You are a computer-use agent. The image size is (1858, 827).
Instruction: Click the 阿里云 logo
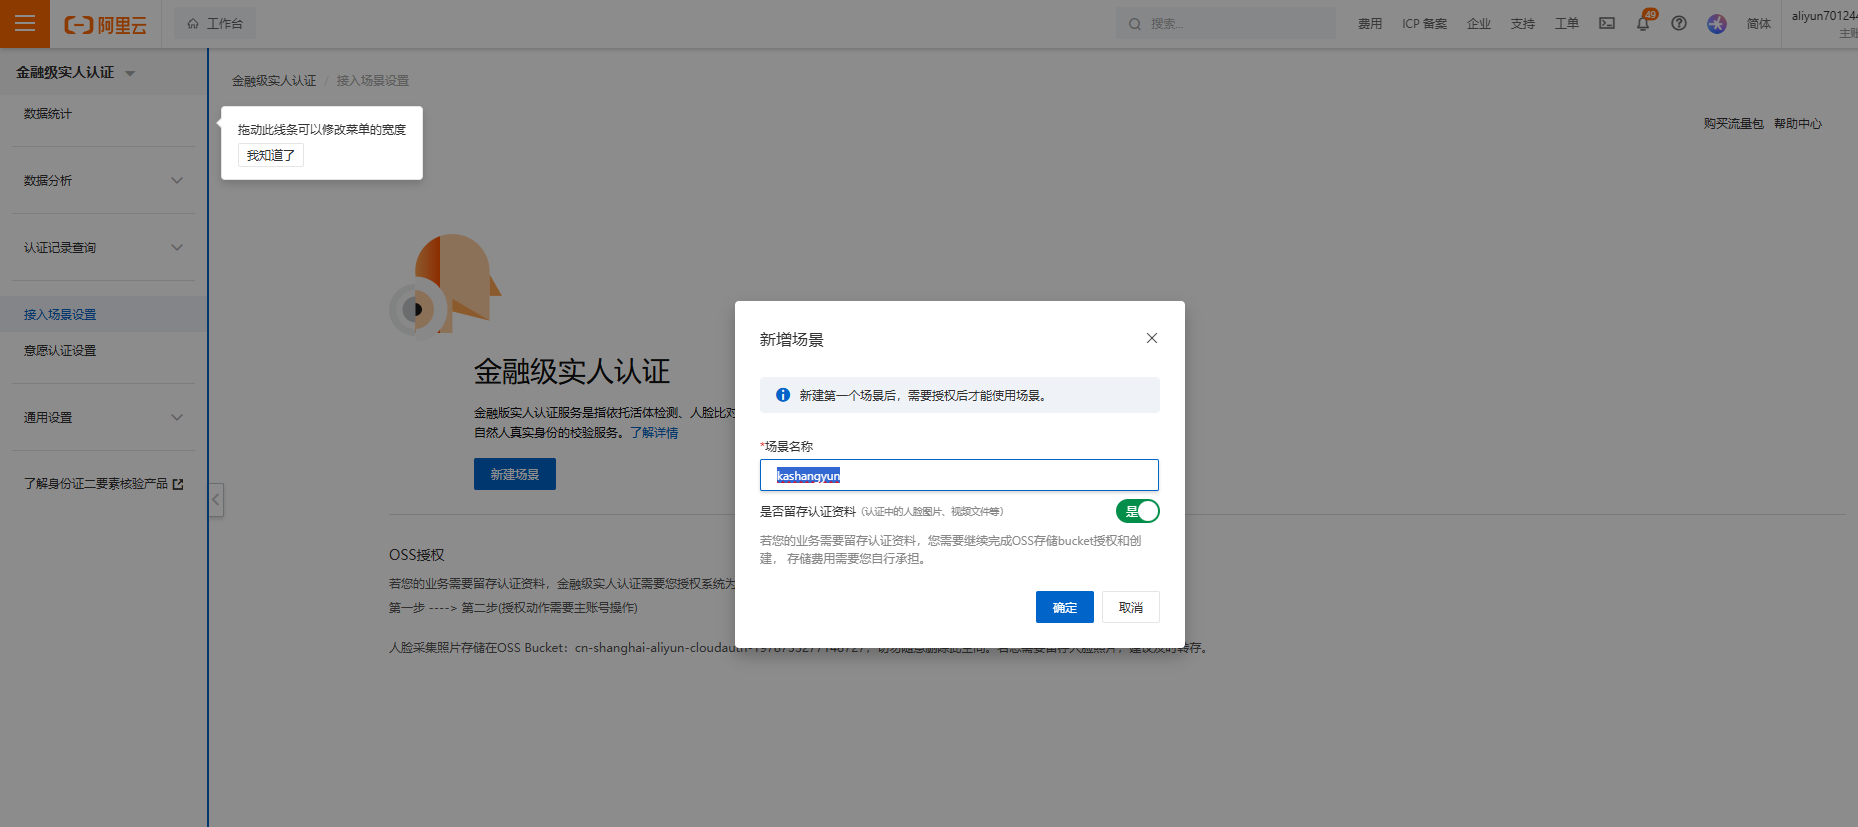tap(106, 25)
